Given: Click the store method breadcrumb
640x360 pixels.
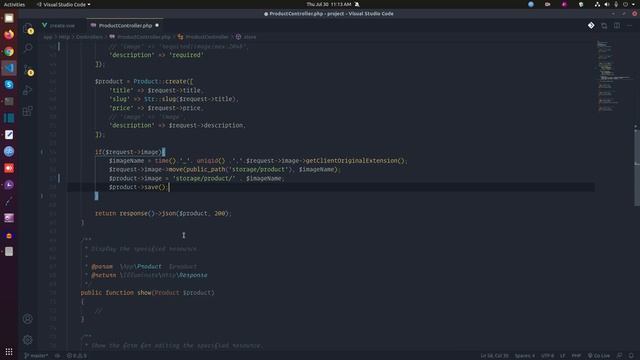Looking at the screenshot, I should pyautogui.click(x=246, y=37).
